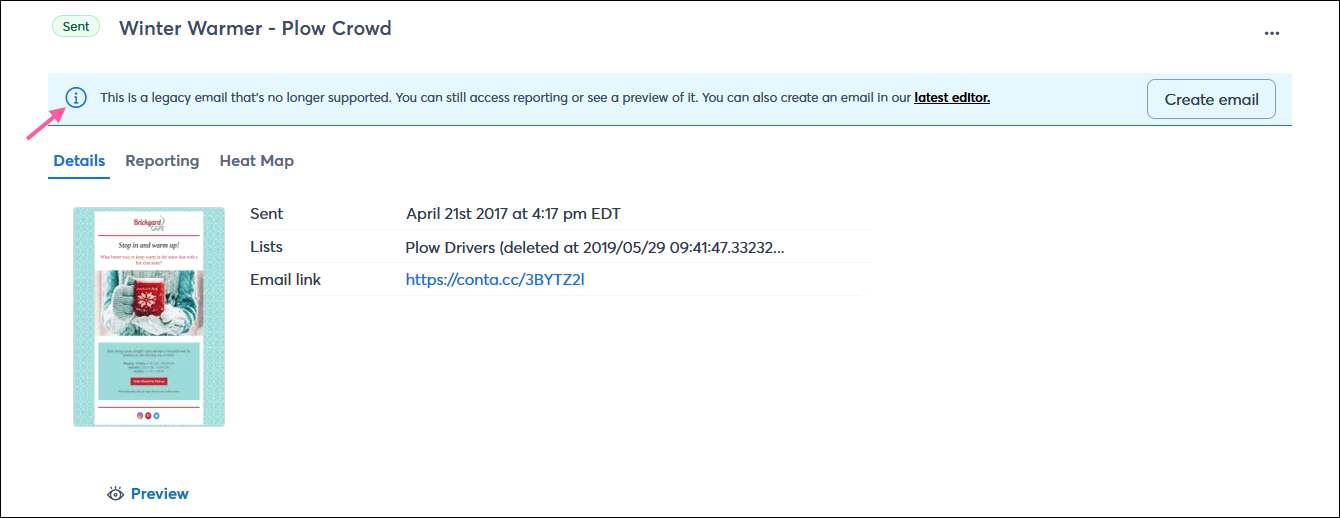Viewport: 1340px width, 518px height.
Task: Open the Heat Map tab
Action: [x=257, y=161]
